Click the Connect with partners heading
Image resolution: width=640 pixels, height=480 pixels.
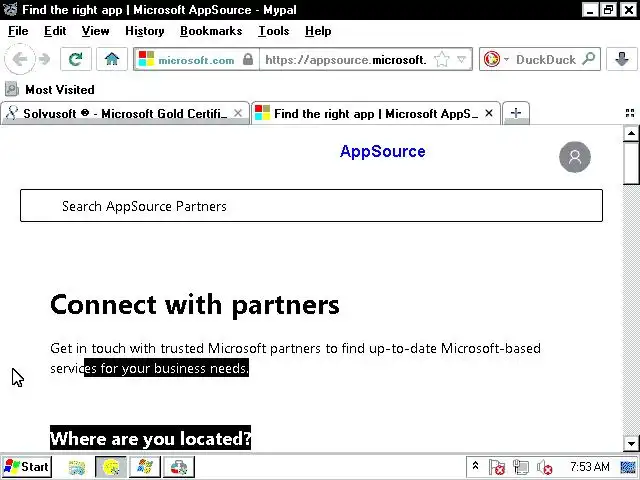[195, 304]
